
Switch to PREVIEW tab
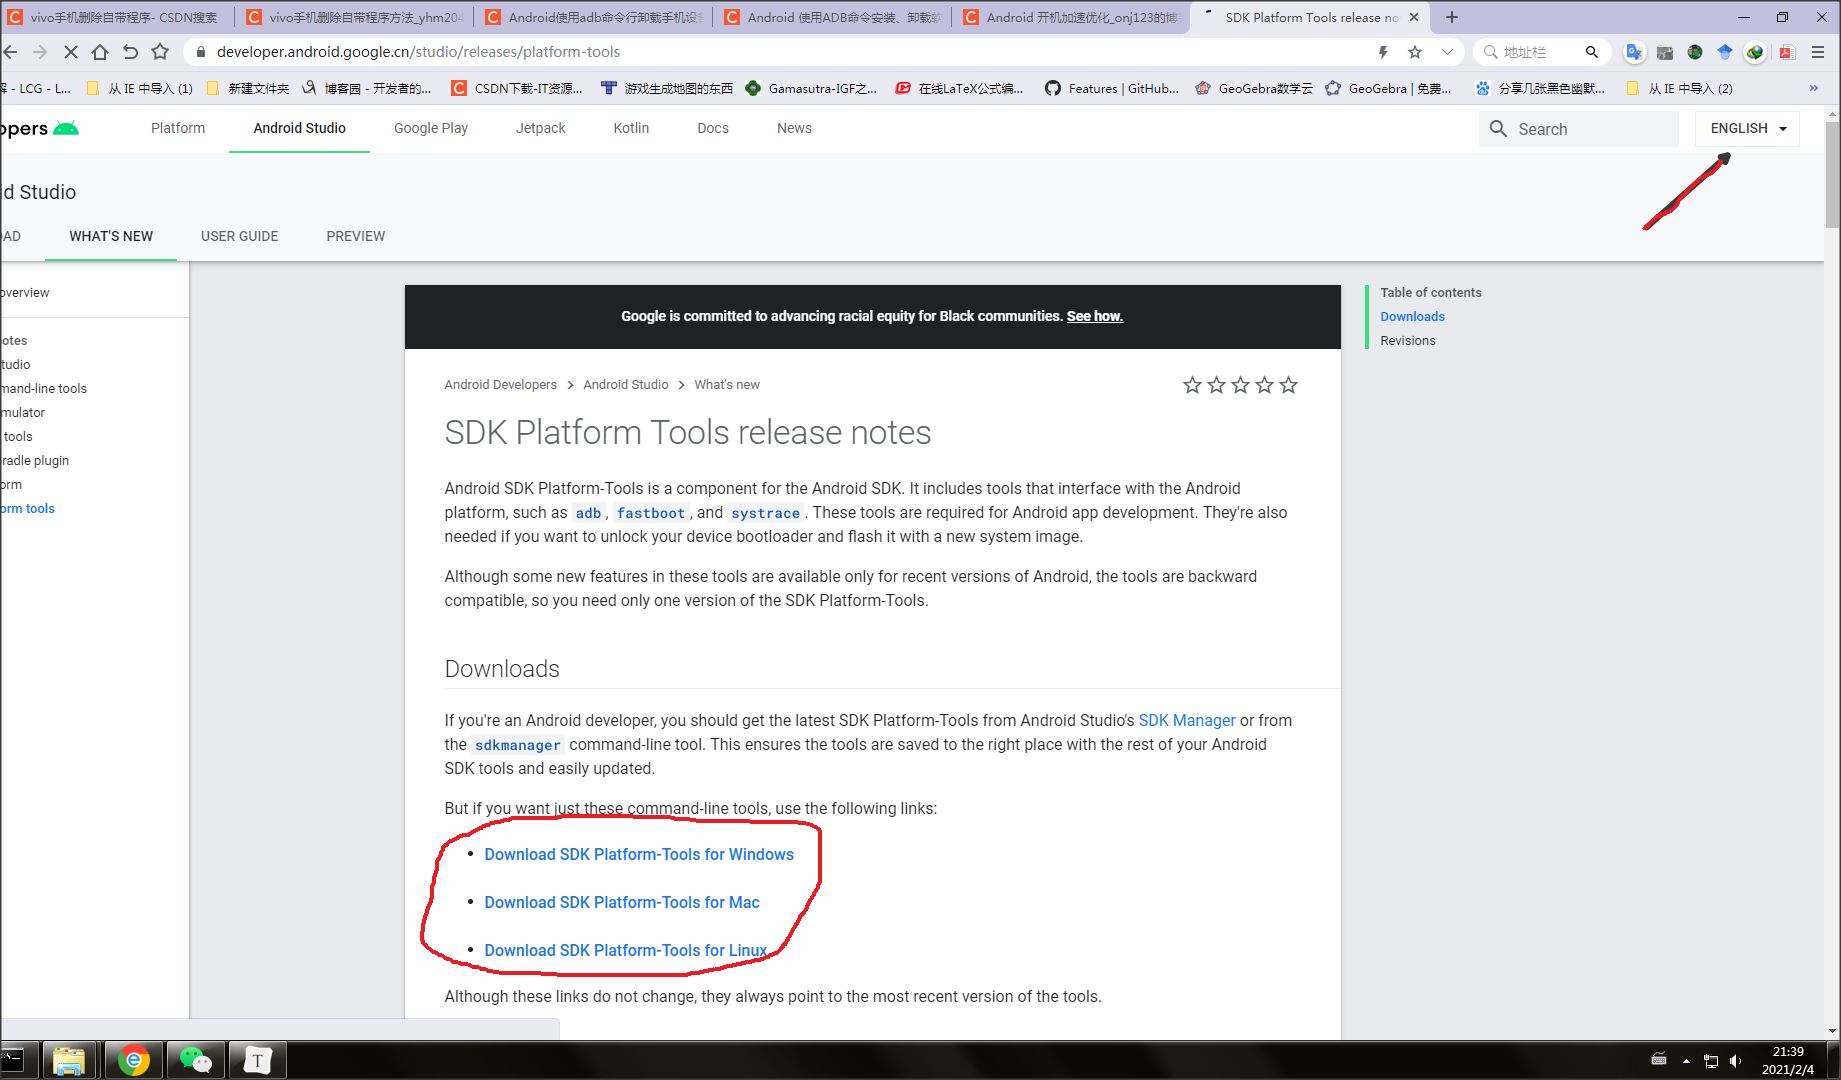click(x=356, y=236)
